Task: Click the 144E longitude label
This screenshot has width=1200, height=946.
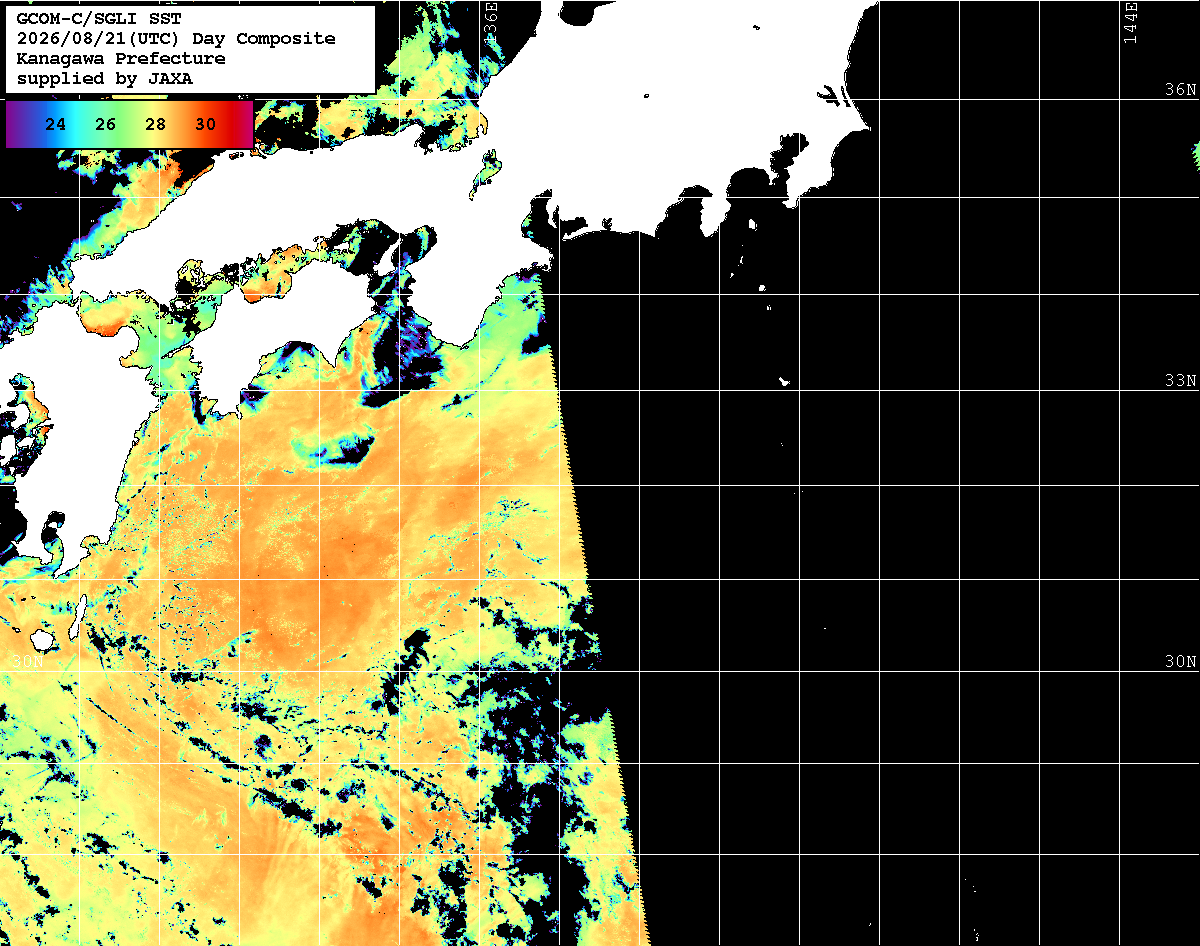Action: 1130,22
